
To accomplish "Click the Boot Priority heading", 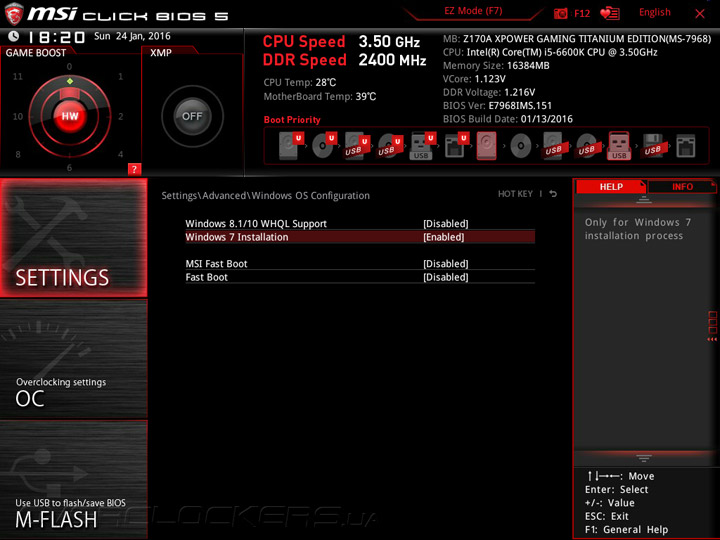I will [292, 119].
